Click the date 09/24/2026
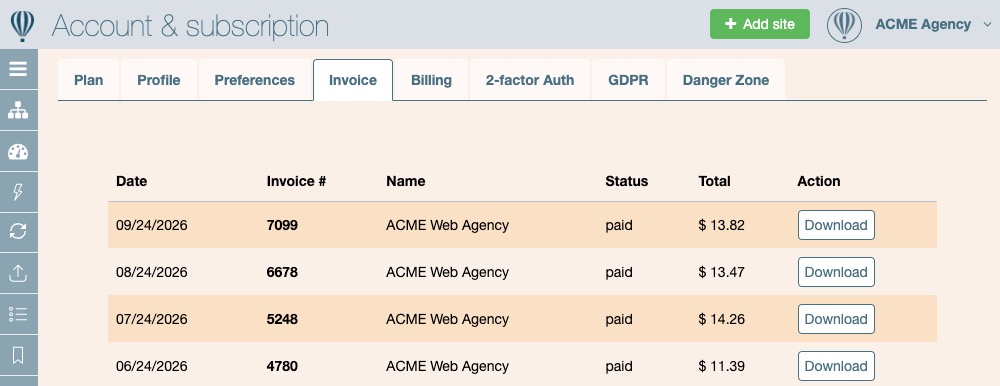 [152, 225]
